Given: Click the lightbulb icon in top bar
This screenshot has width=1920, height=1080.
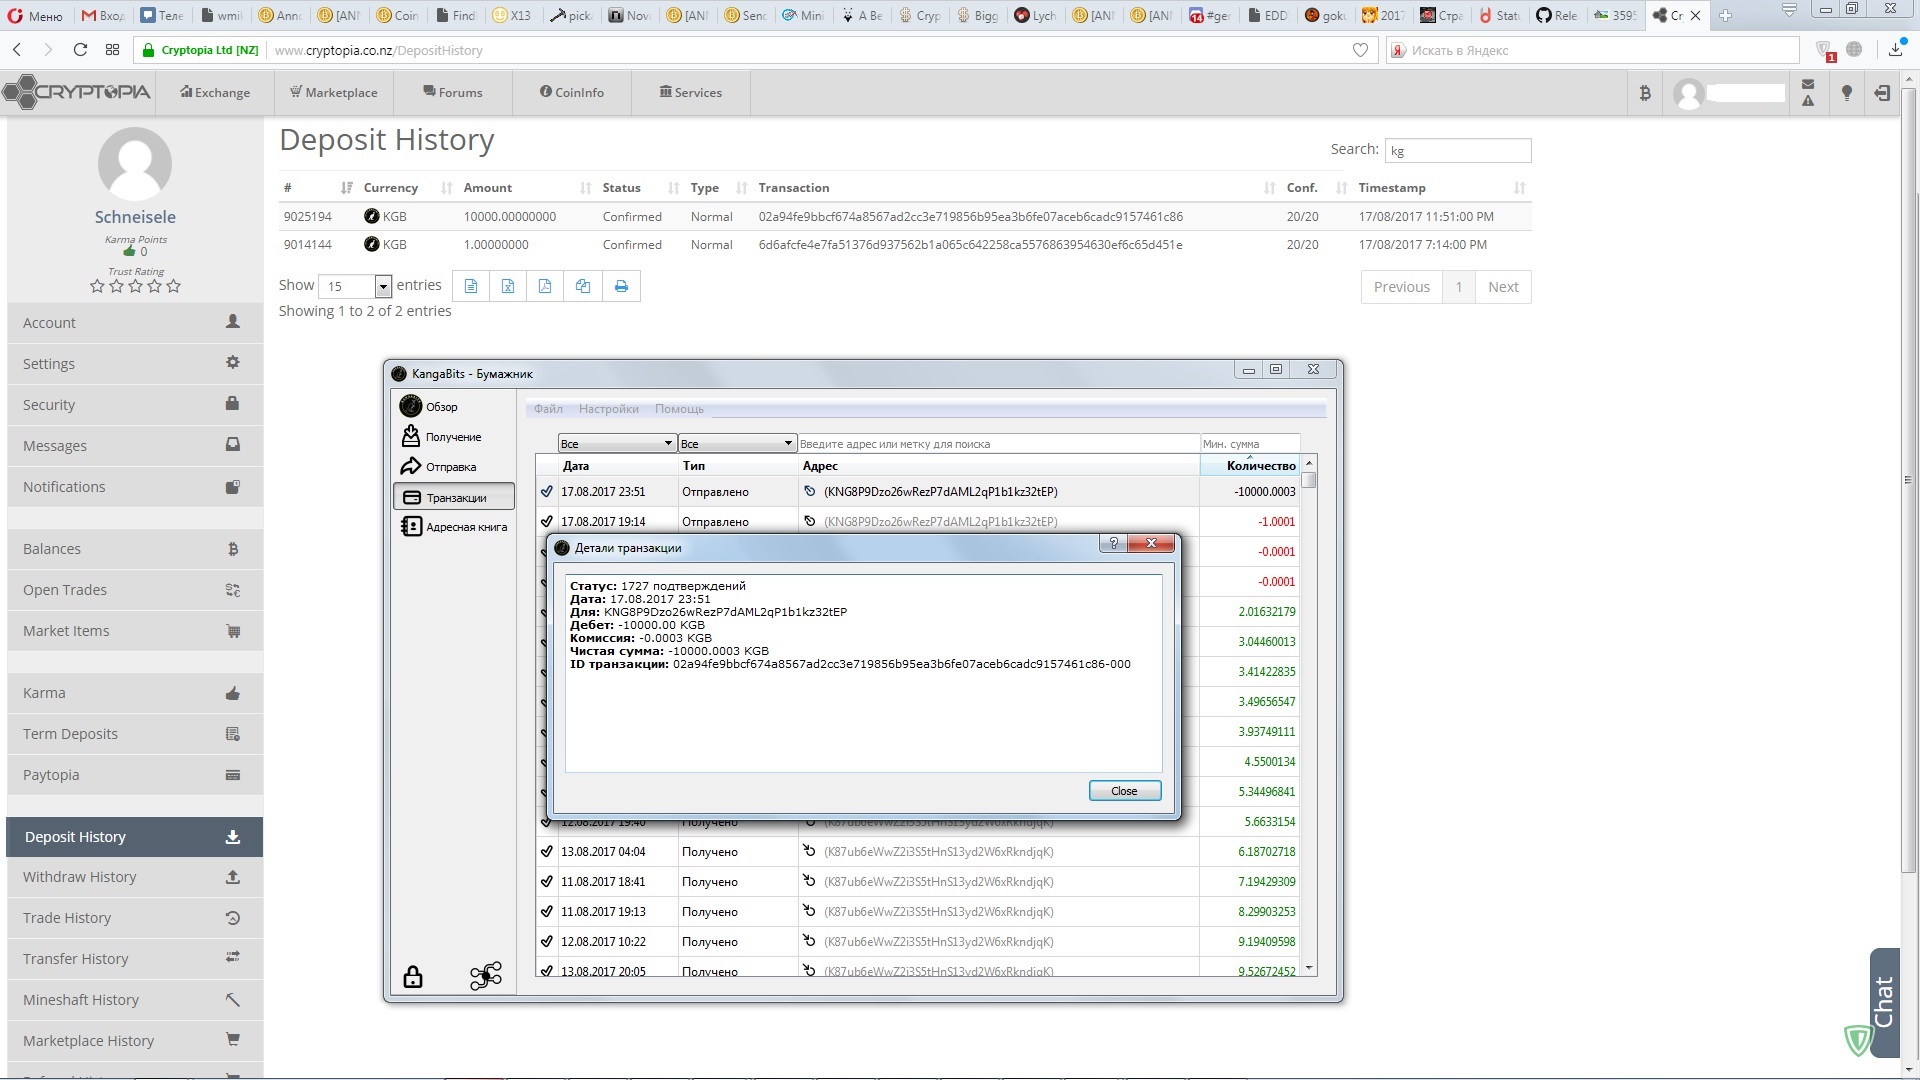Looking at the screenshot, I should [1847, 93].
